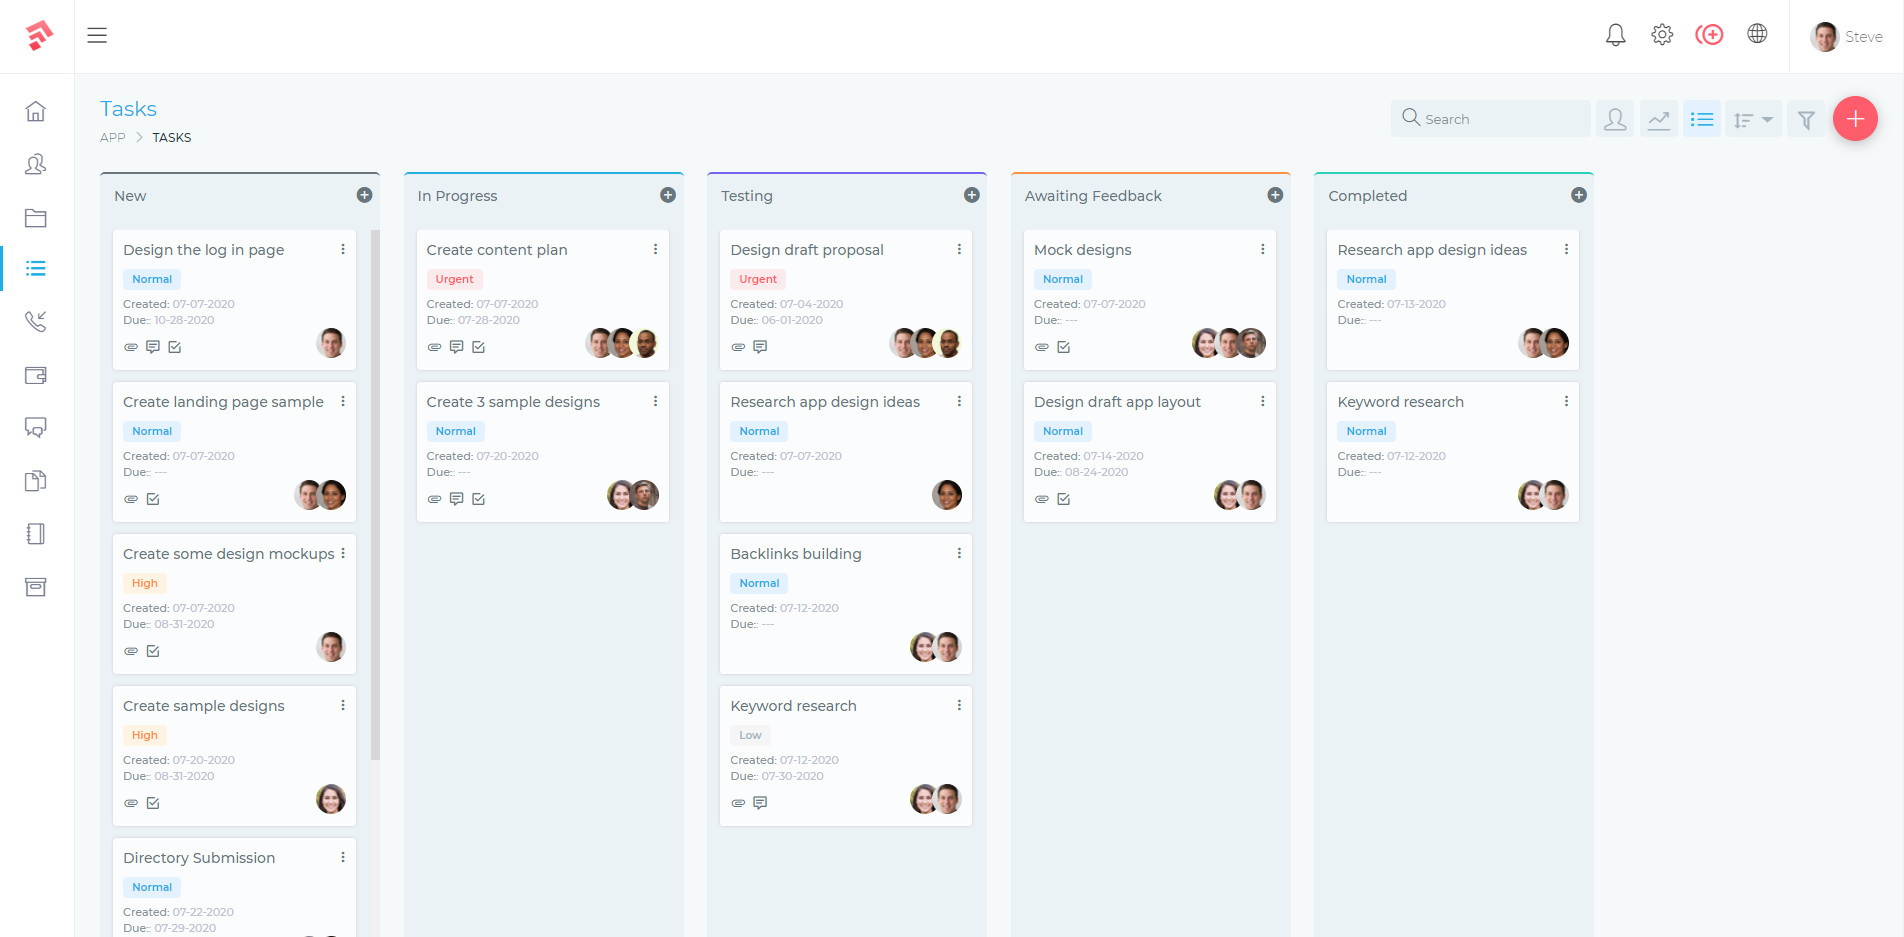Click the activity chart icon in the toolbar
This screenshot has width=1904, height=937.
coord(1658,118)
